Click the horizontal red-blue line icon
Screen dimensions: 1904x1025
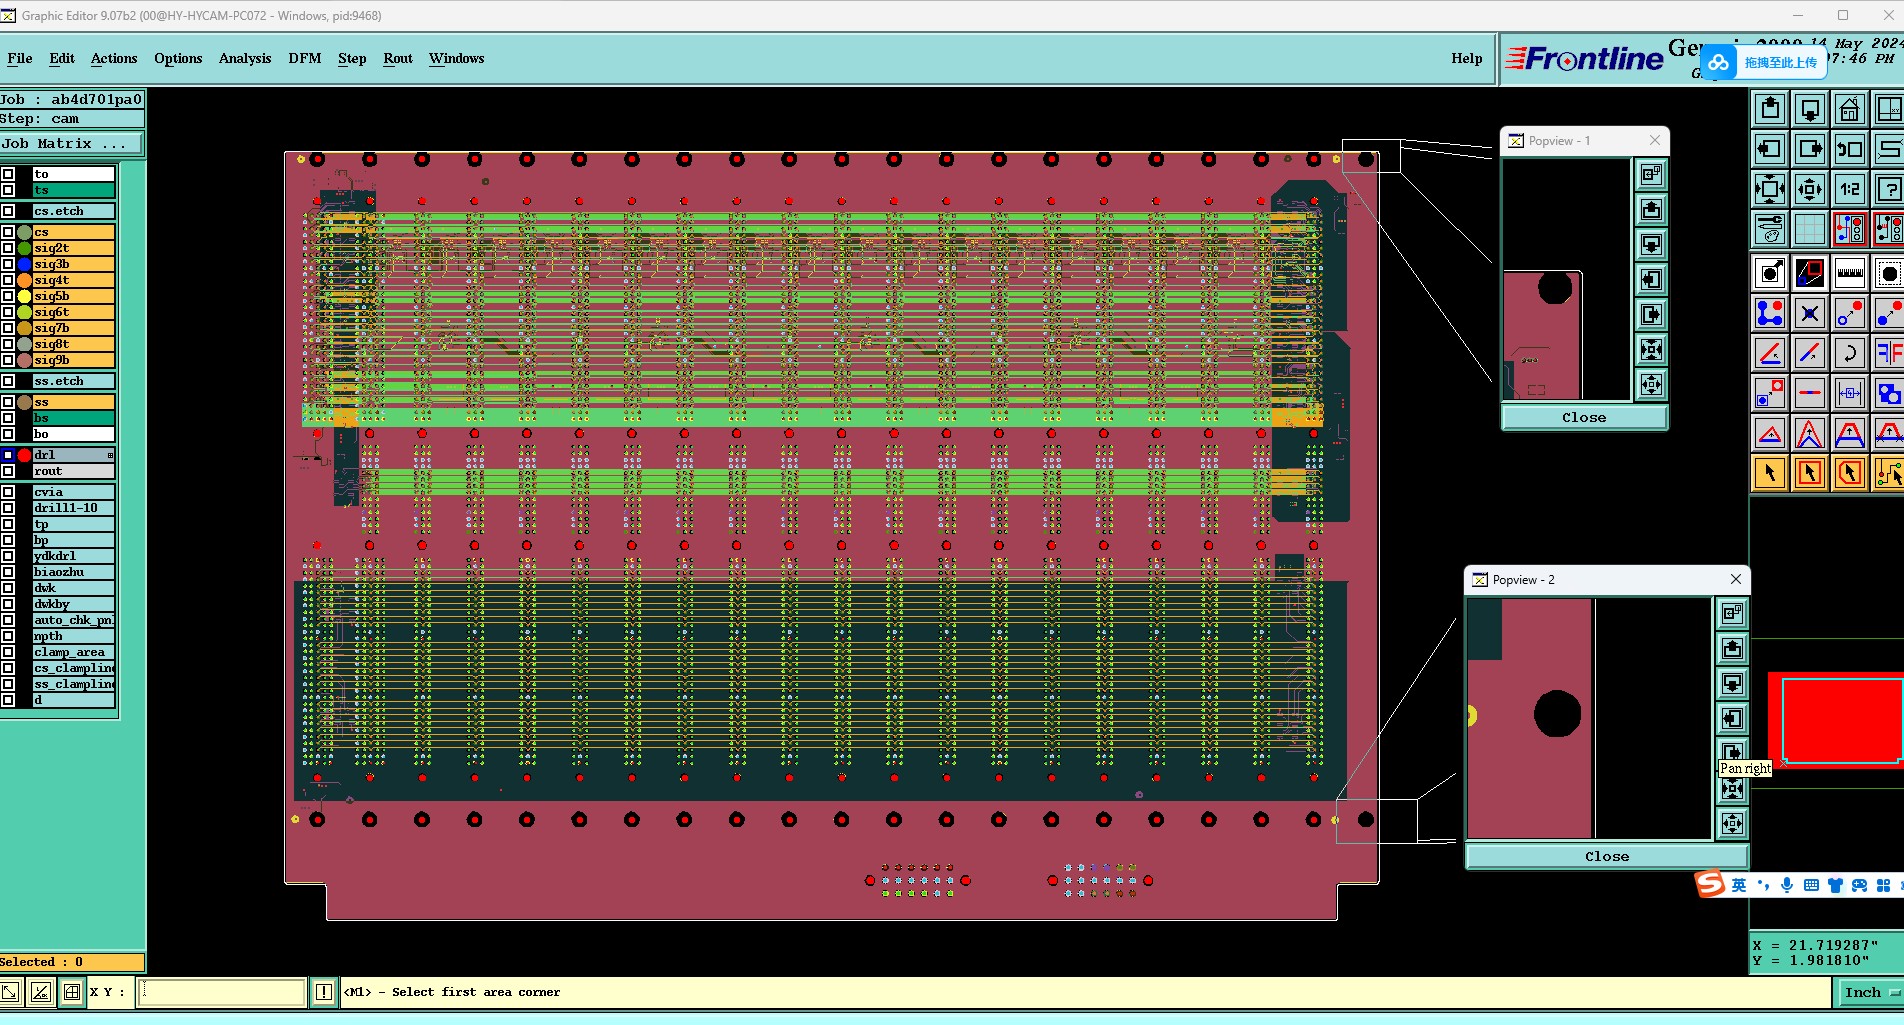tap(1810, 393)
